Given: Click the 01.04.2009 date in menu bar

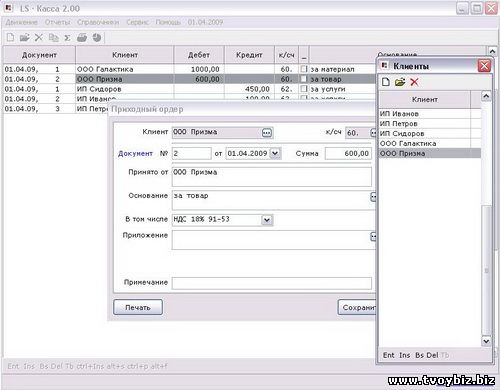Looking at the screenshot, I should tap(205, 22).
